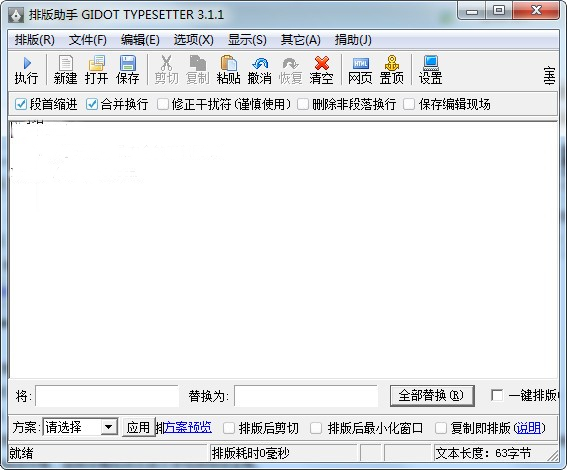Viewport: 567px width, 470px height.
Task: Open the 排版(R) menu
Action: (35, 40)
